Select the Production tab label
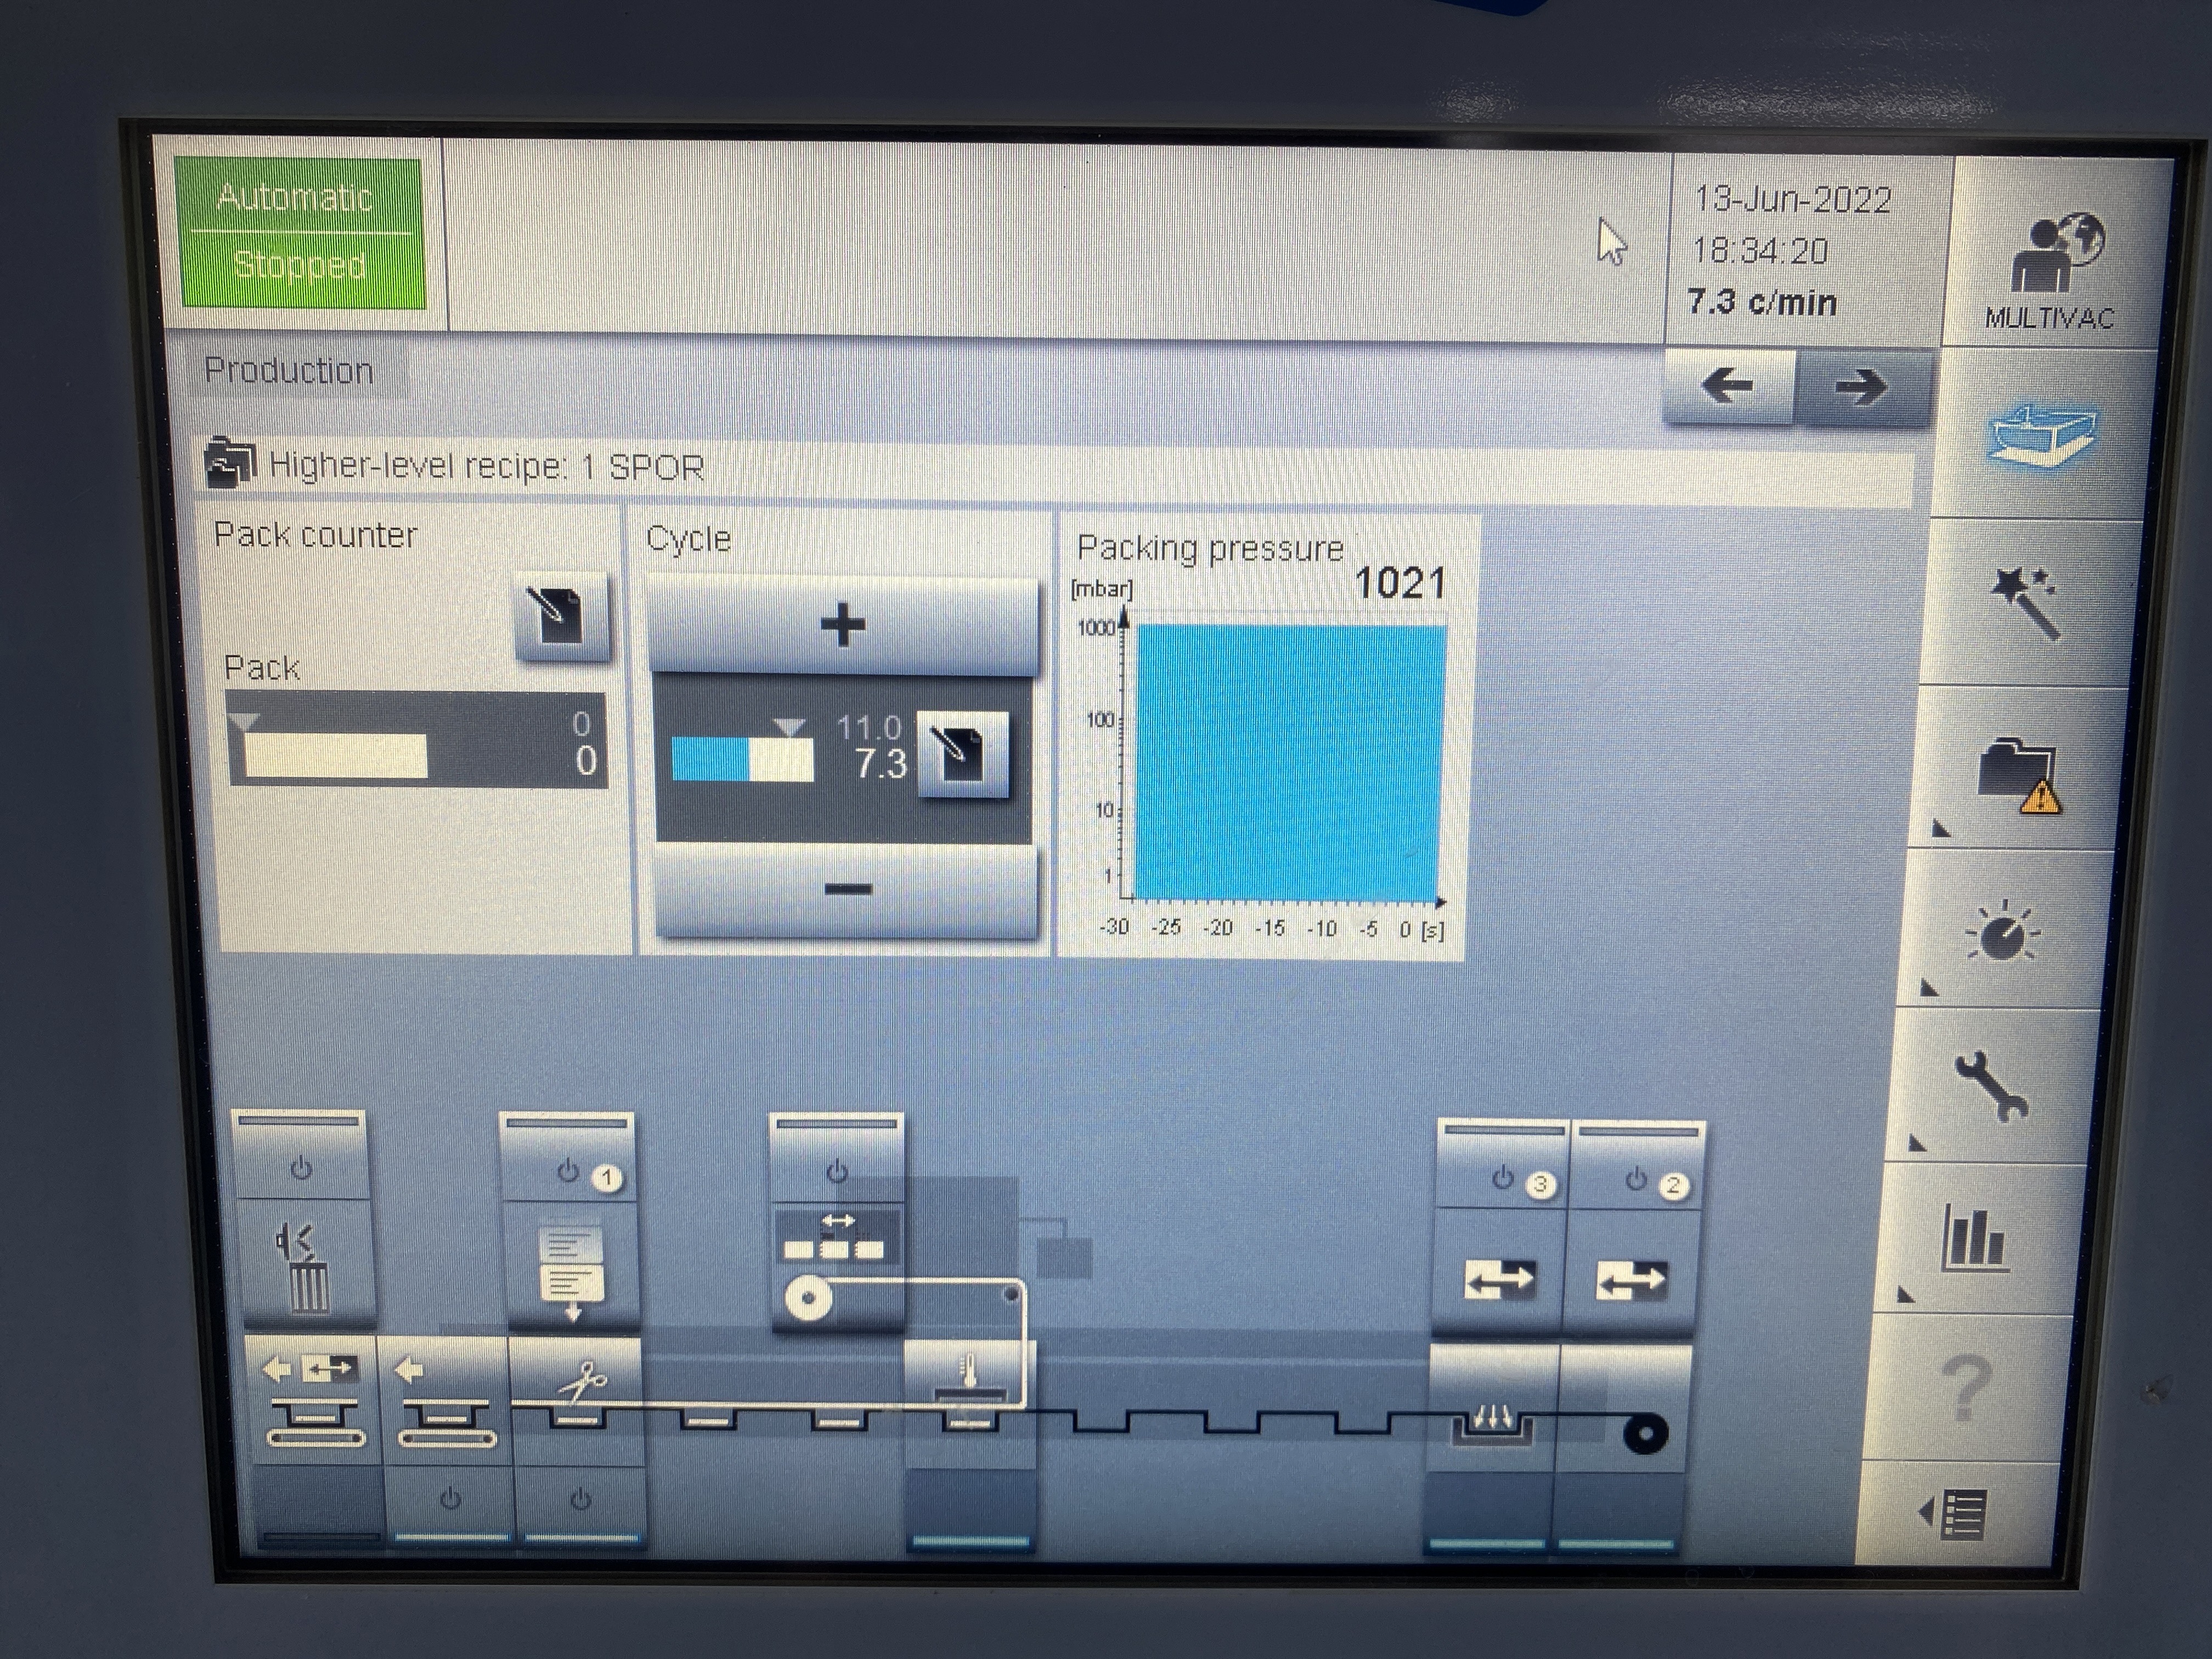 coord(289,371)
